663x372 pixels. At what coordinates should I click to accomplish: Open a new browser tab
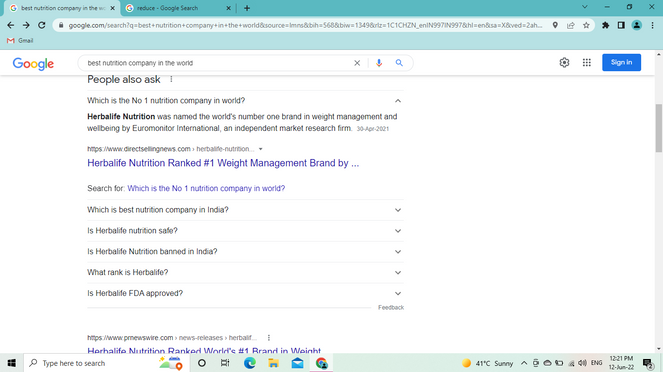click(x=247, y=8)
